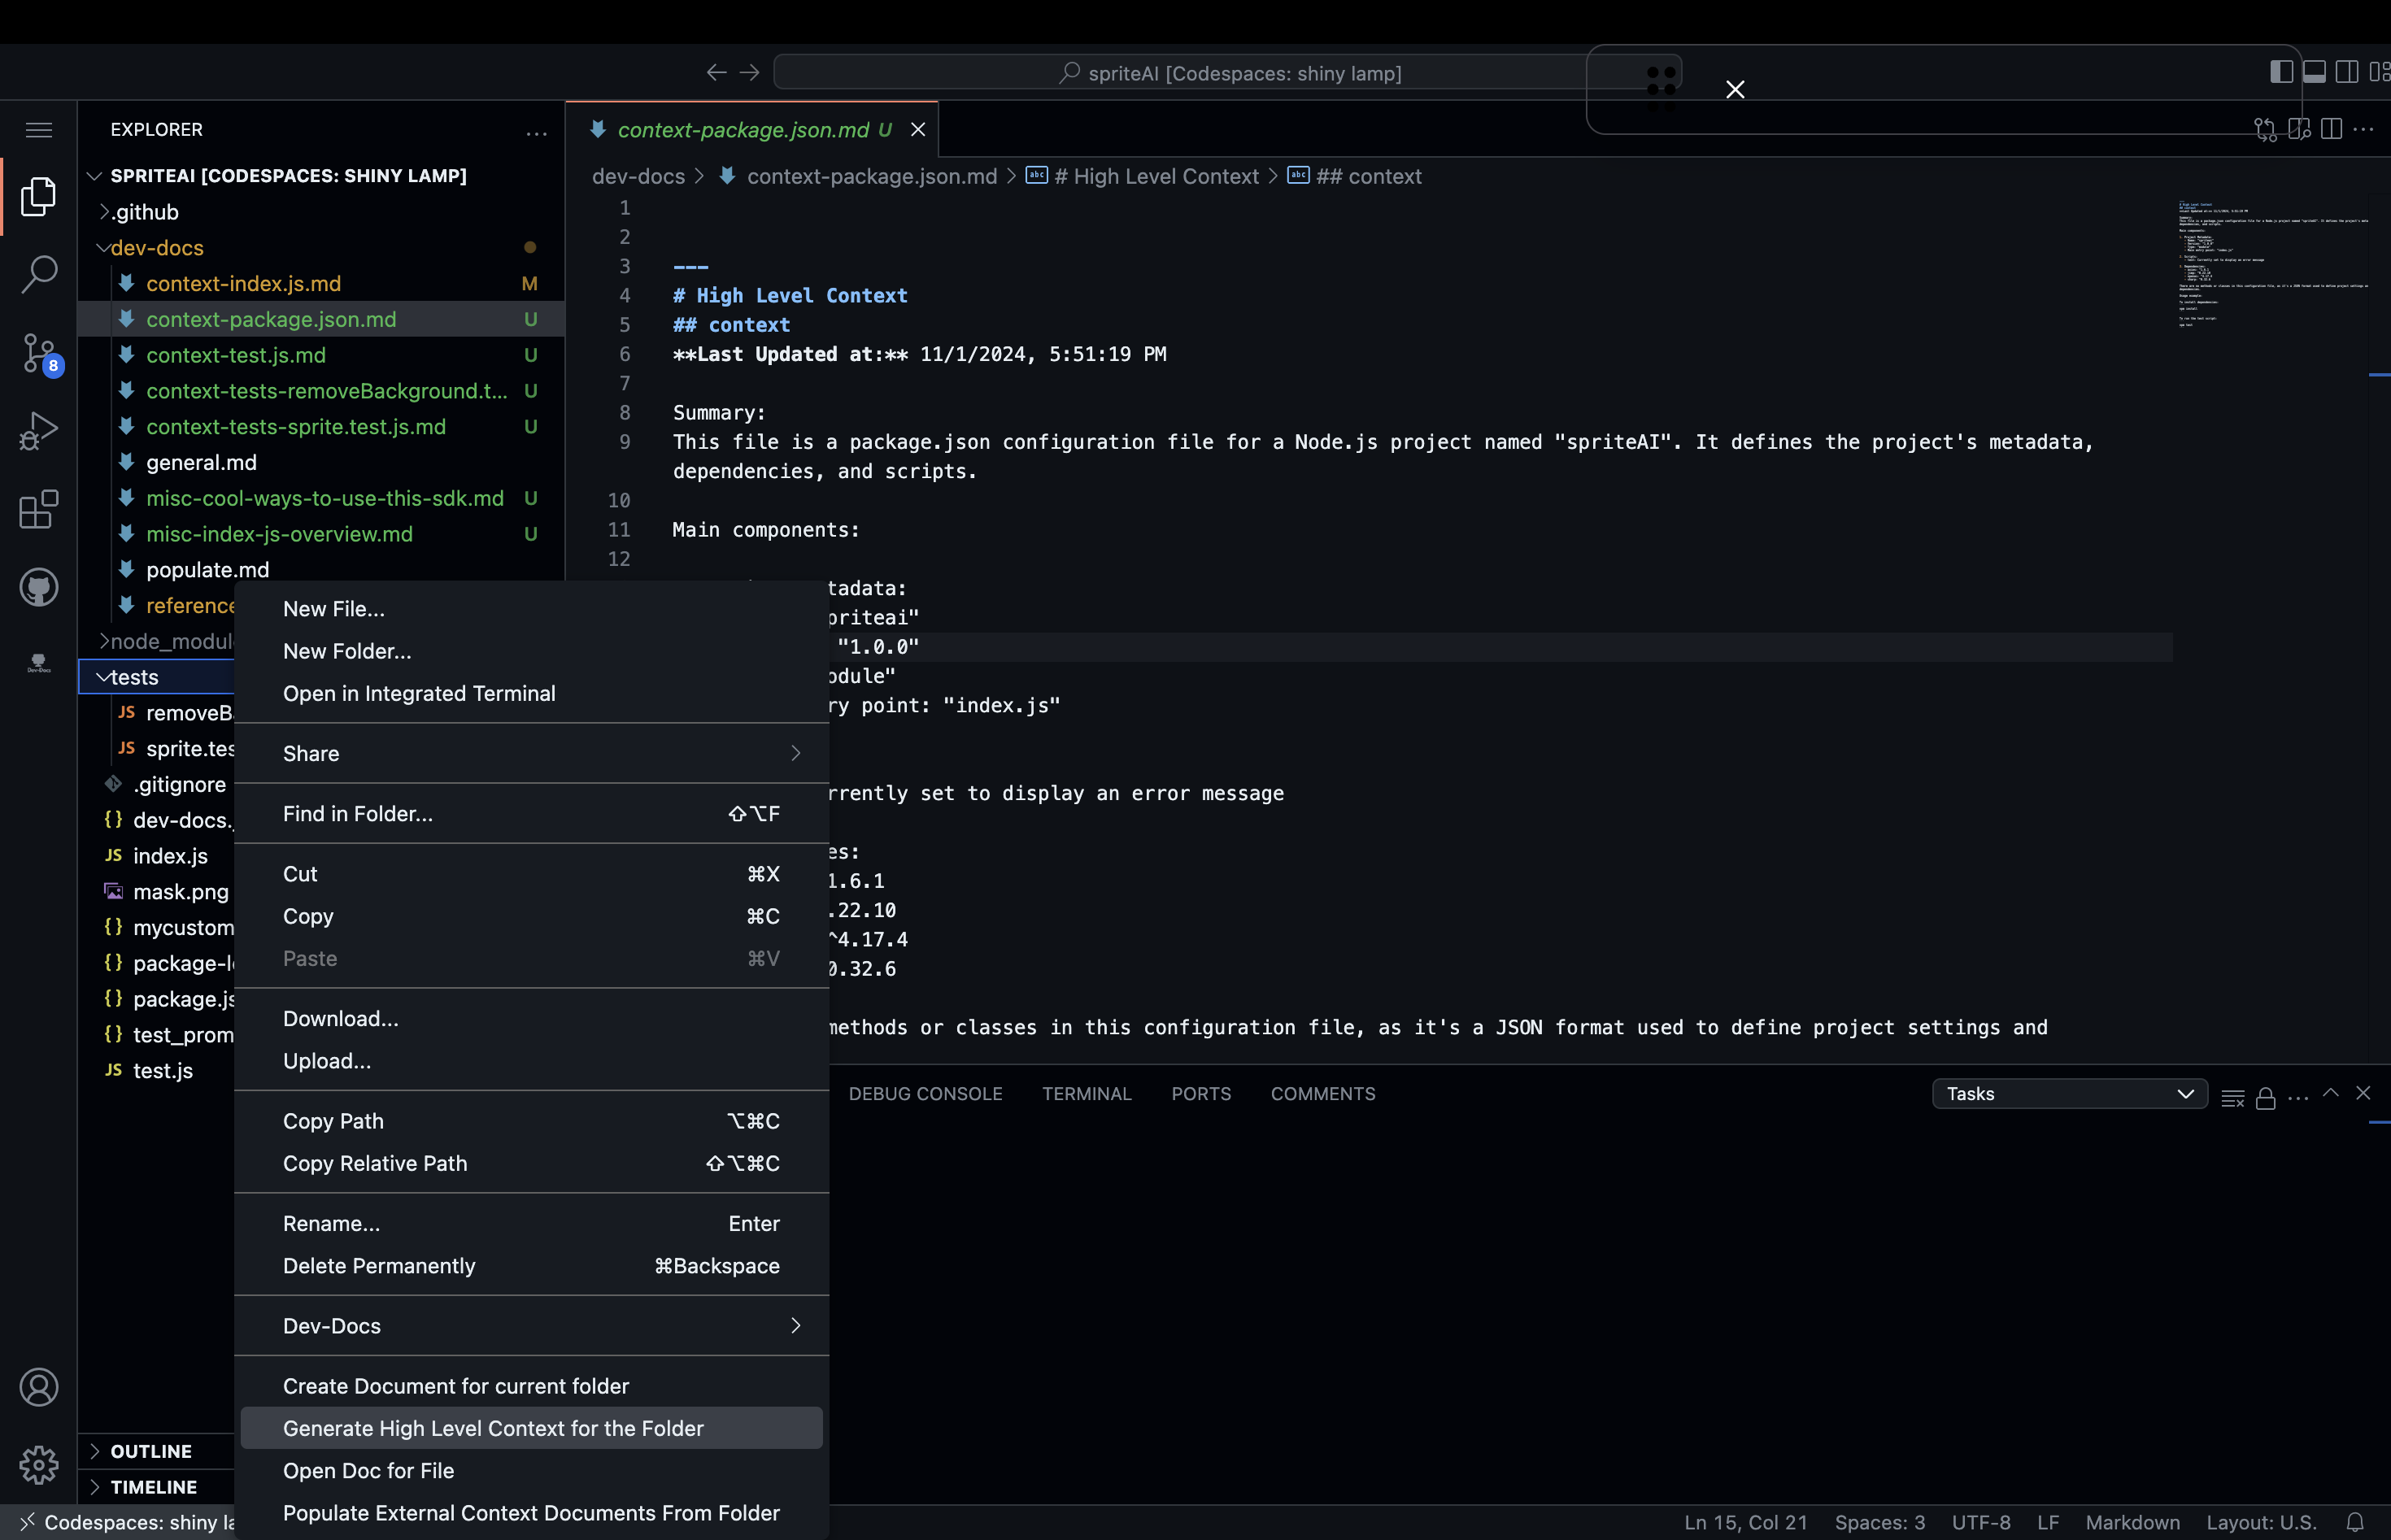Click the Markdown language mode in status bar

coord(2132,1522)
